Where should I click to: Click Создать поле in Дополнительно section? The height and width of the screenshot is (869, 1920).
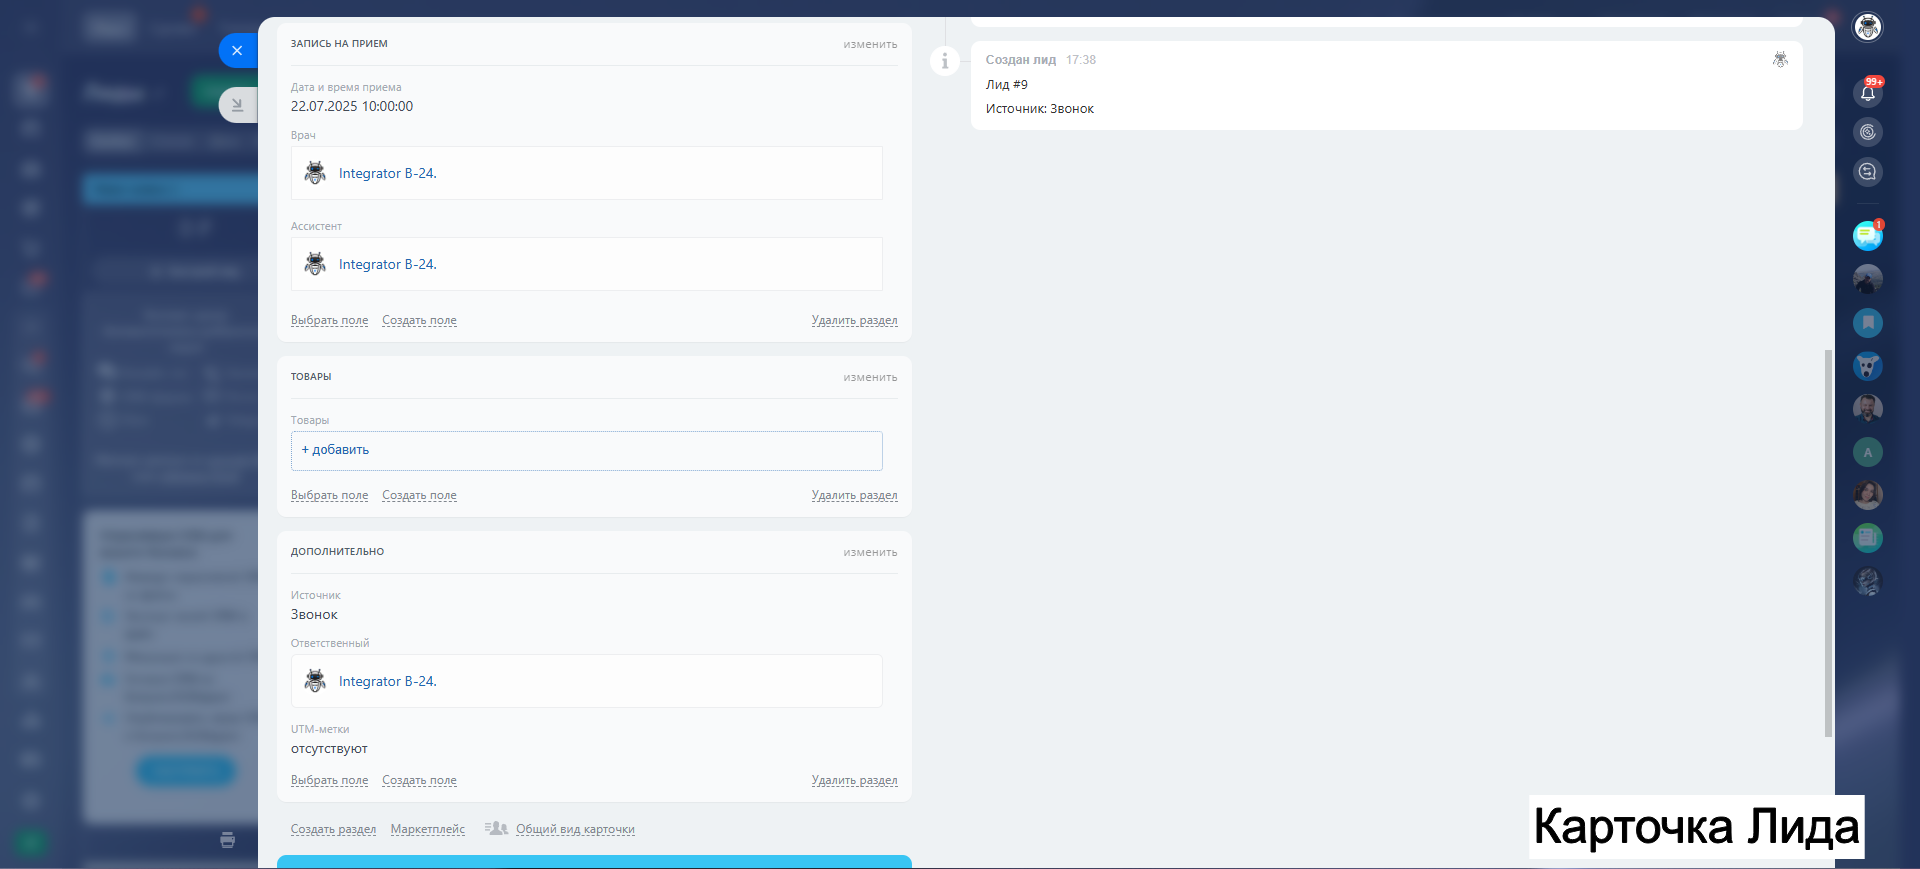[x=419, y=780]
